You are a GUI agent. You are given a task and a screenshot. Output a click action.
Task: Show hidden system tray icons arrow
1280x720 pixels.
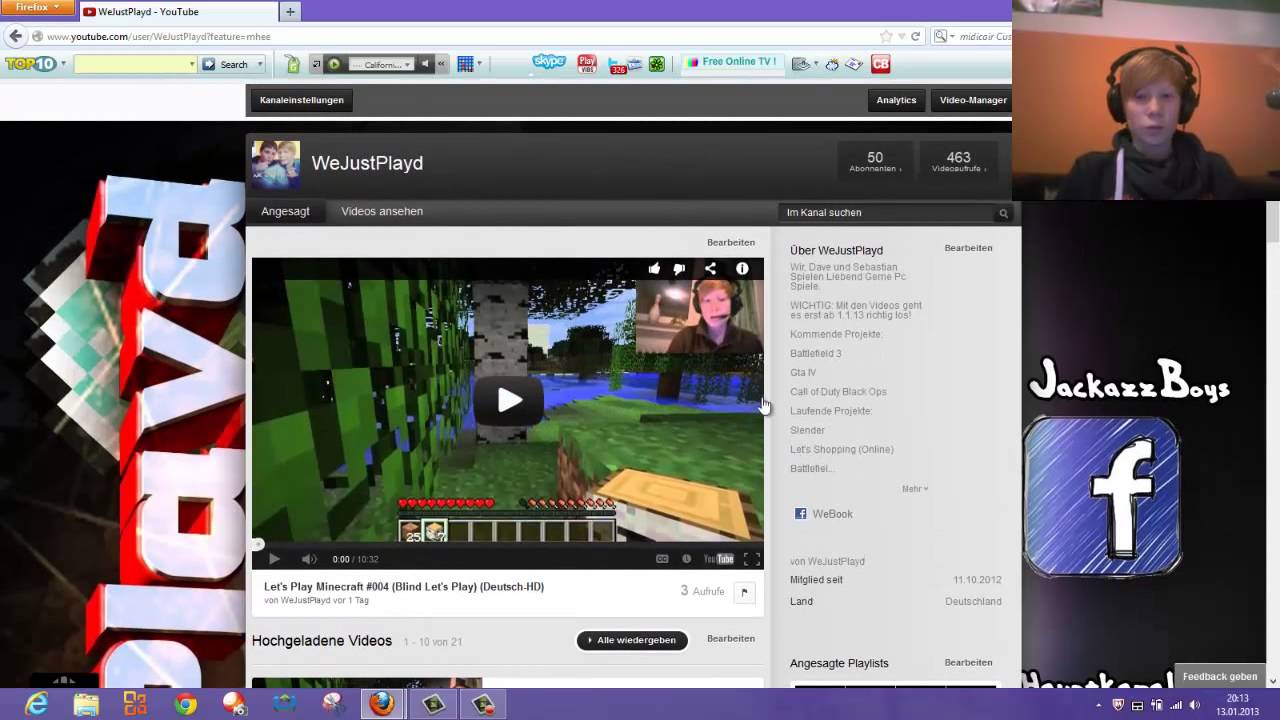[1099, 705]
